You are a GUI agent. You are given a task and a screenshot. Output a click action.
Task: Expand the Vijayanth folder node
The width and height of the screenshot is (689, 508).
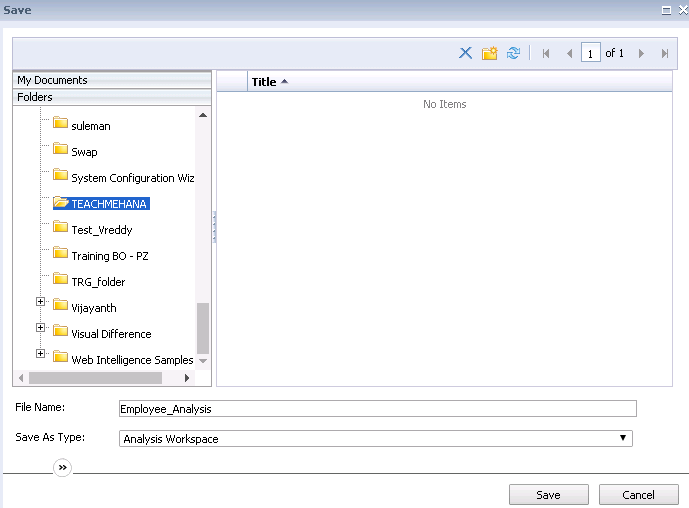[41, 302]
